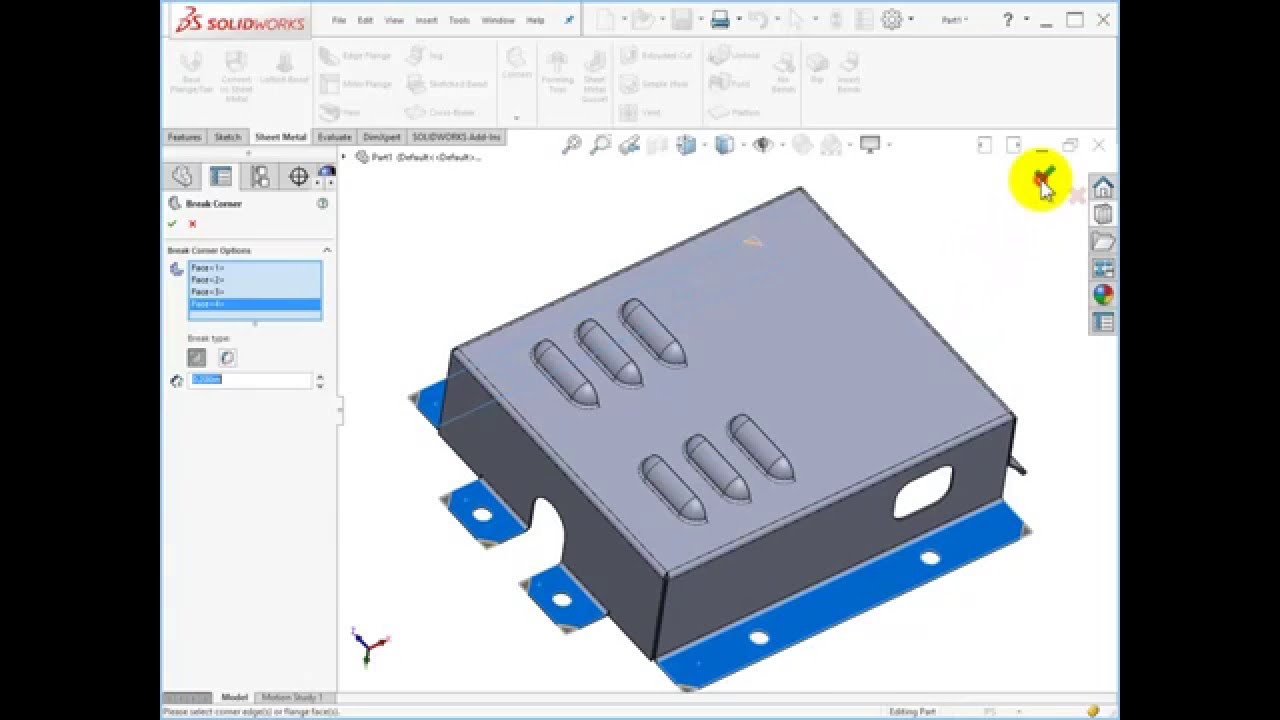1280x720 pixels.
Task: Click the Insert Bends tool
Action: pos(848,72)
